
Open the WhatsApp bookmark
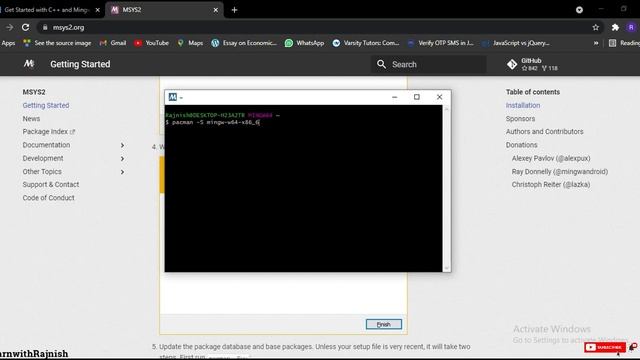pos(304,43)
